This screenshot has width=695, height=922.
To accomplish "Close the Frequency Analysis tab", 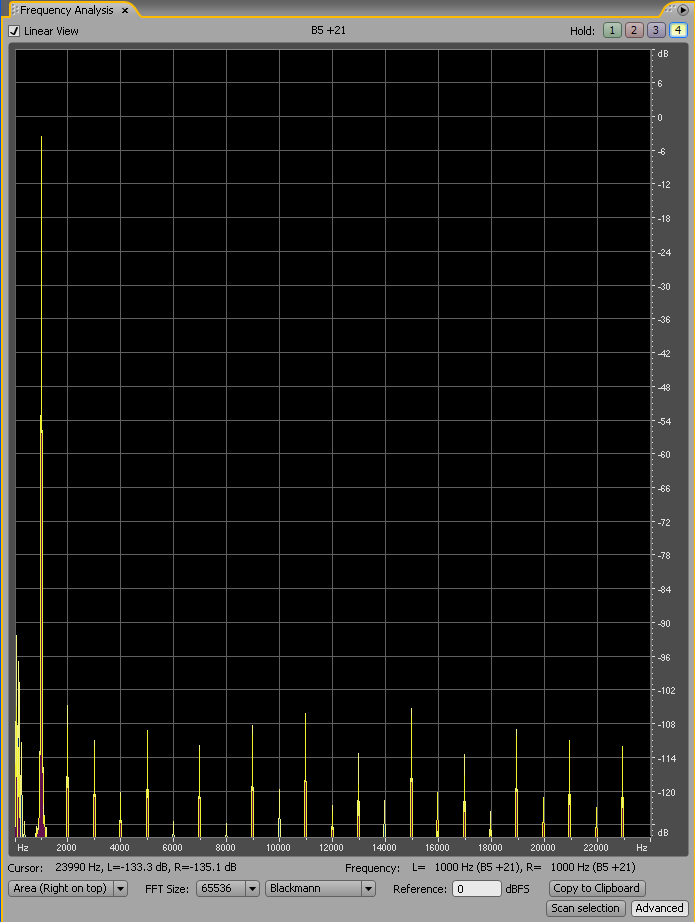I will [125, 11].
